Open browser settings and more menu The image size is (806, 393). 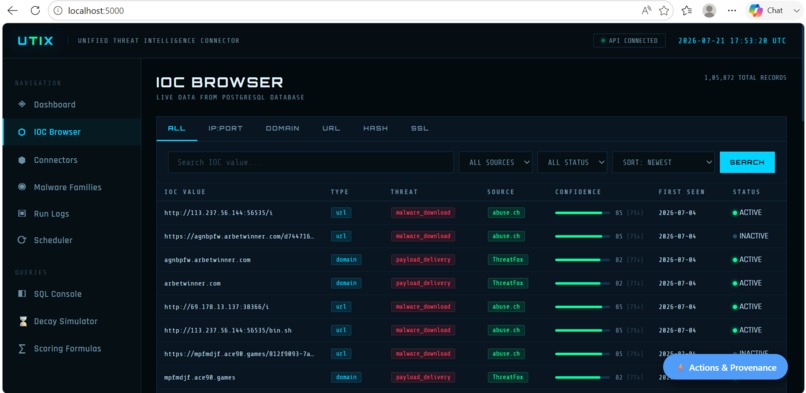[732, 10]
